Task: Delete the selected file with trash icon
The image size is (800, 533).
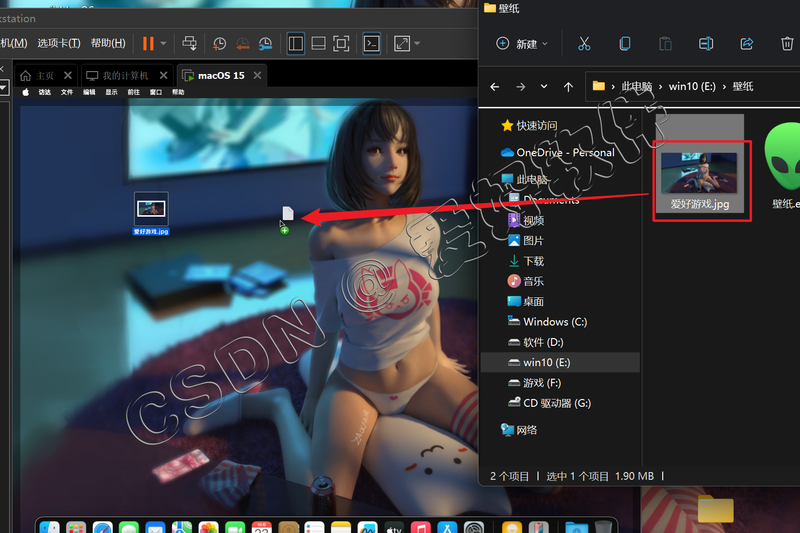Action: point(787,44)
